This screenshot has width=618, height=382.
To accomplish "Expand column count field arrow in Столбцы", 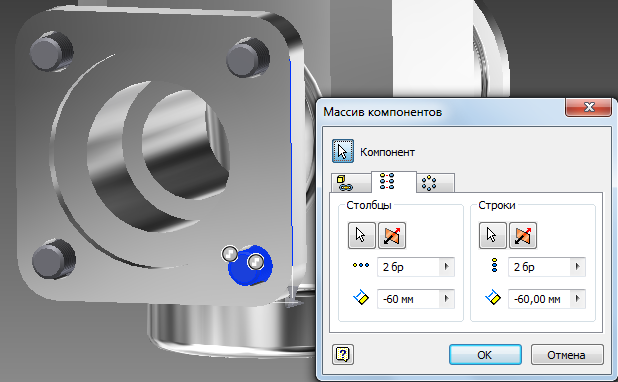I will [447, 267].
